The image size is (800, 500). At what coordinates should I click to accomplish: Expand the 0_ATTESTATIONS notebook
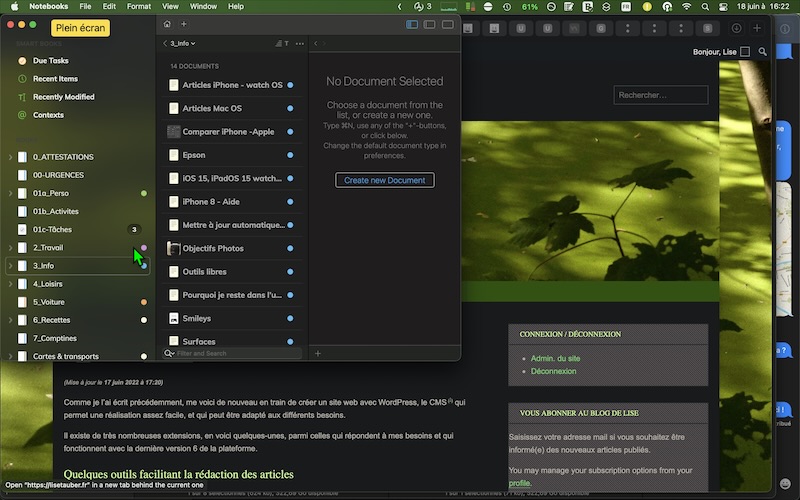(10, 157)
